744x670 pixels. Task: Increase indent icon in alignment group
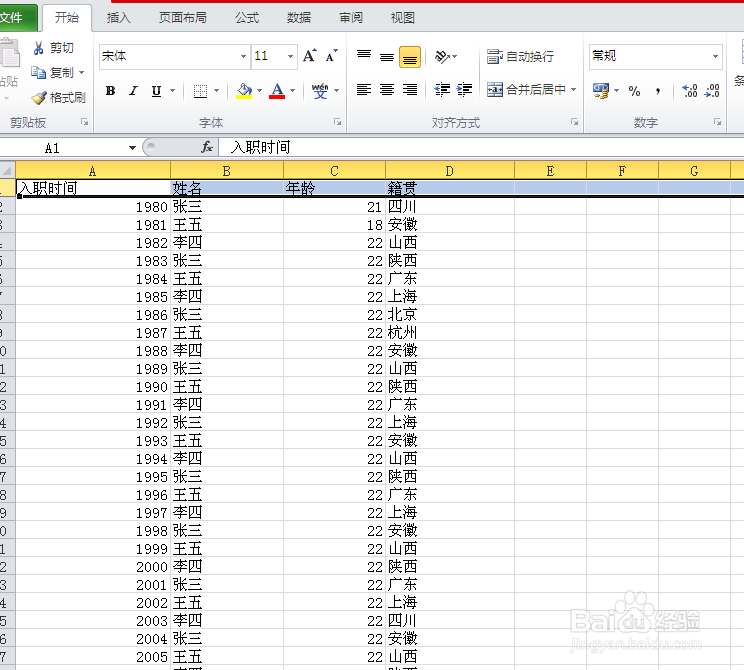pos(464,90)
